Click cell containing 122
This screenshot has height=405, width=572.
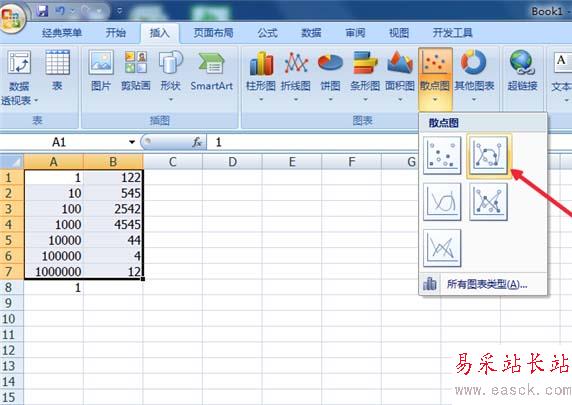click(x=113, y=178)
